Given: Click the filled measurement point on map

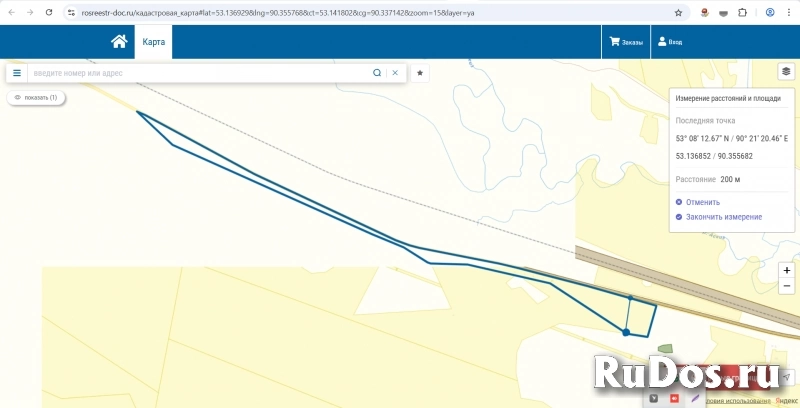Looking at the screenshot, I should click(626, 331).
